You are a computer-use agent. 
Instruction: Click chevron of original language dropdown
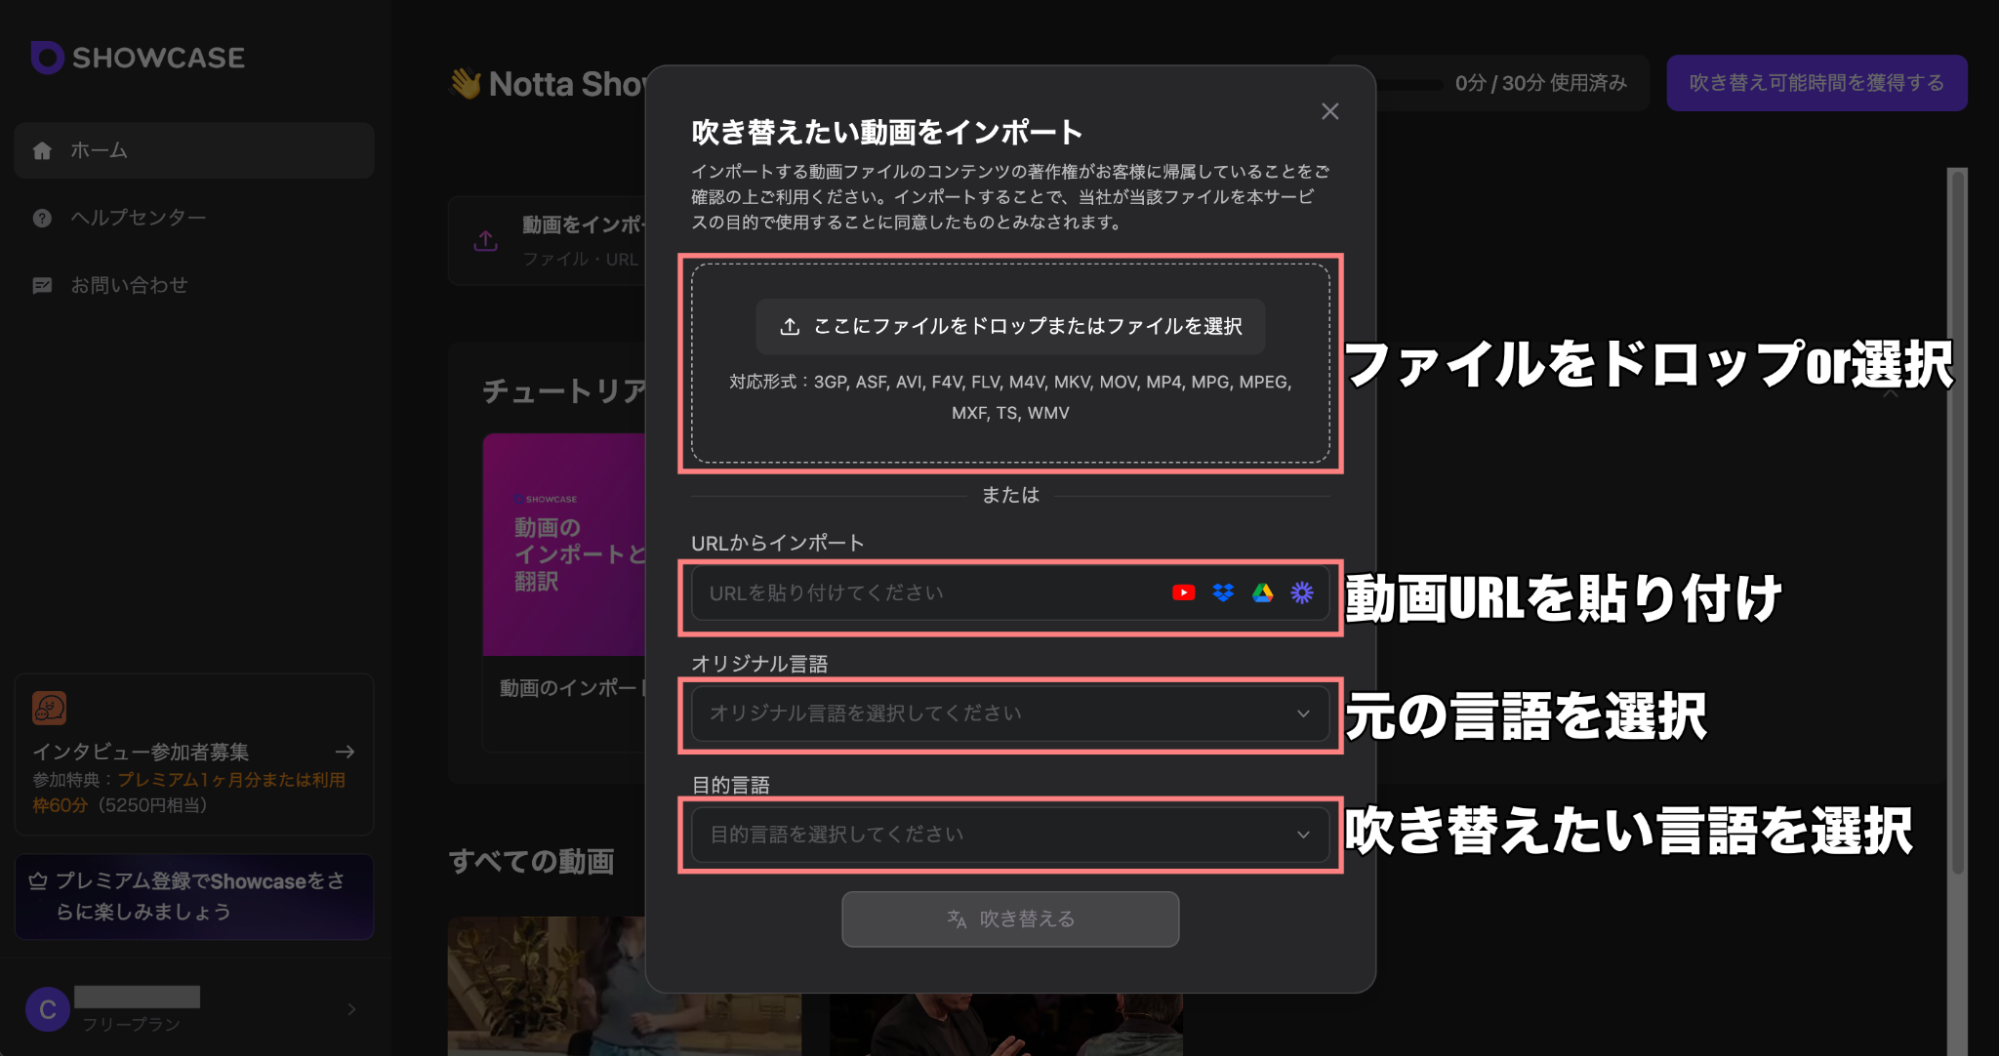pos(1303,714)
